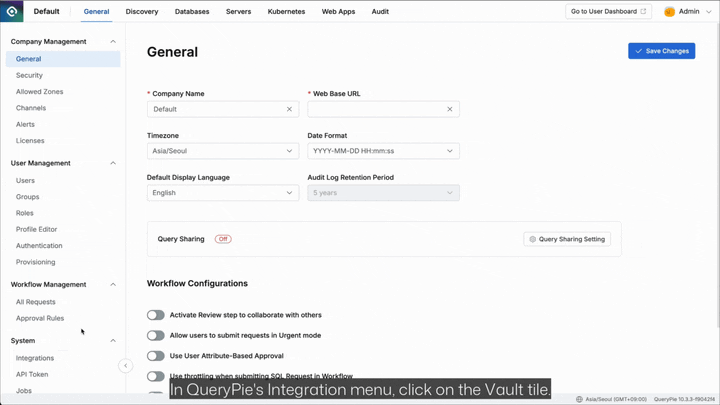Switch to the Servers tab

tap(238, 11)
